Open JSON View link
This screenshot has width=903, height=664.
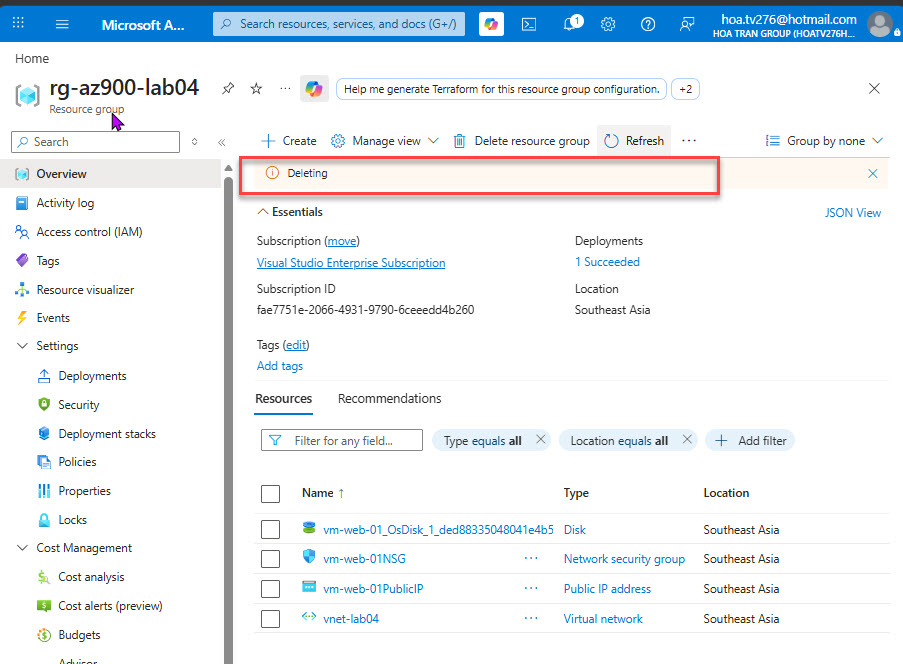click(x=852, y=213)
